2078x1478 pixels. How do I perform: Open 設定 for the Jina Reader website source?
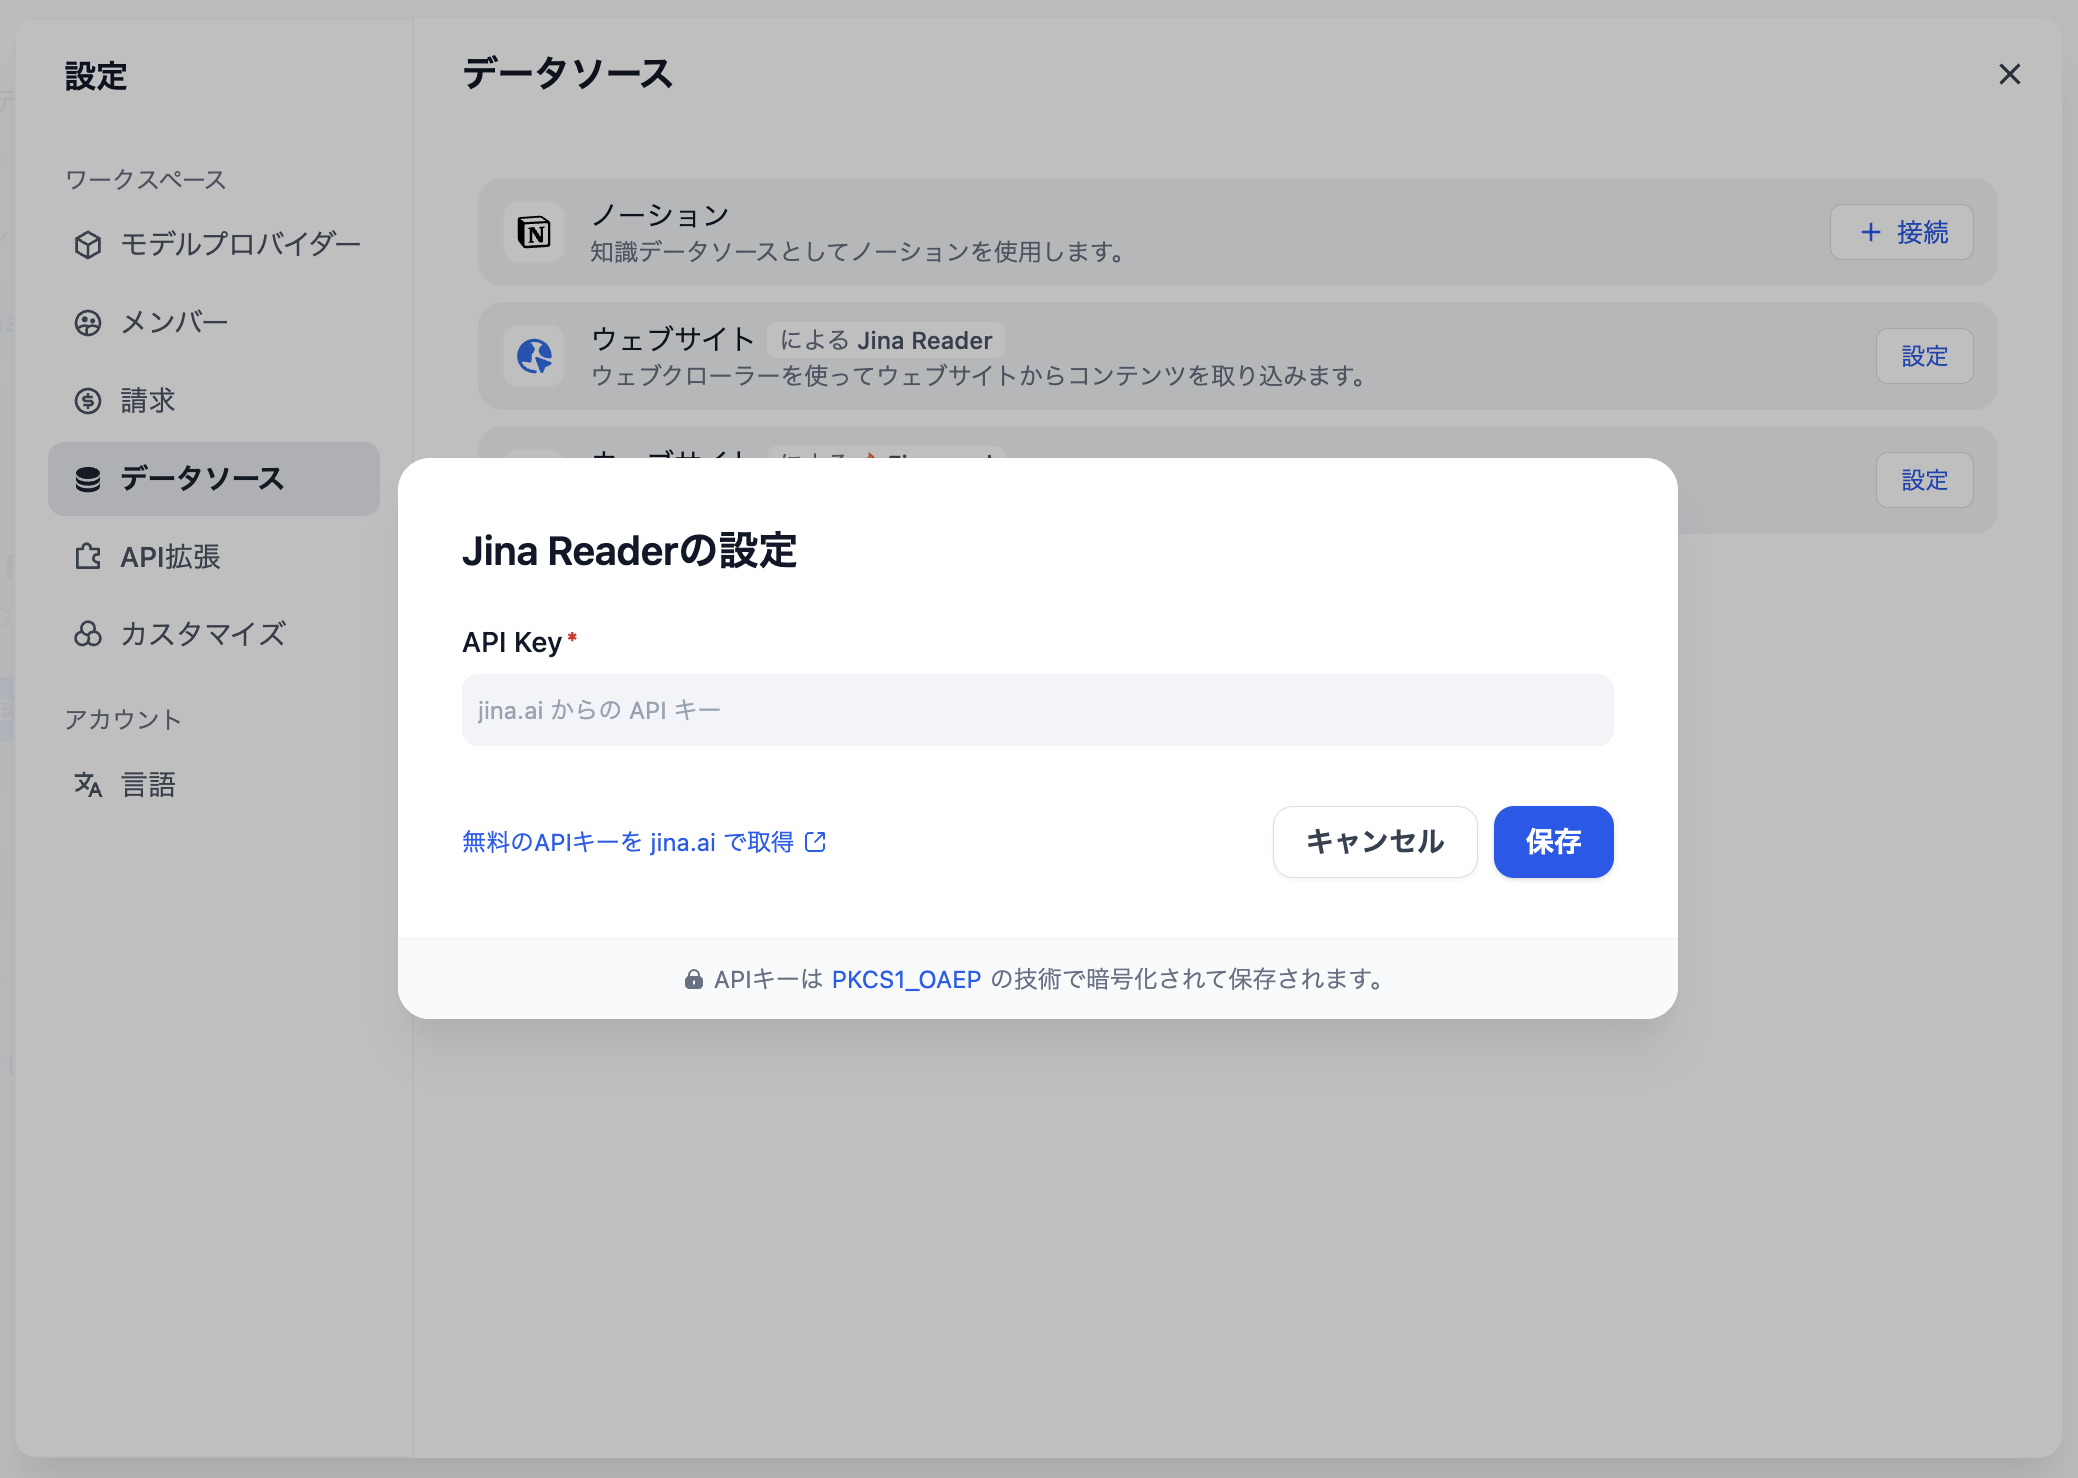[x=1924, y=356]
